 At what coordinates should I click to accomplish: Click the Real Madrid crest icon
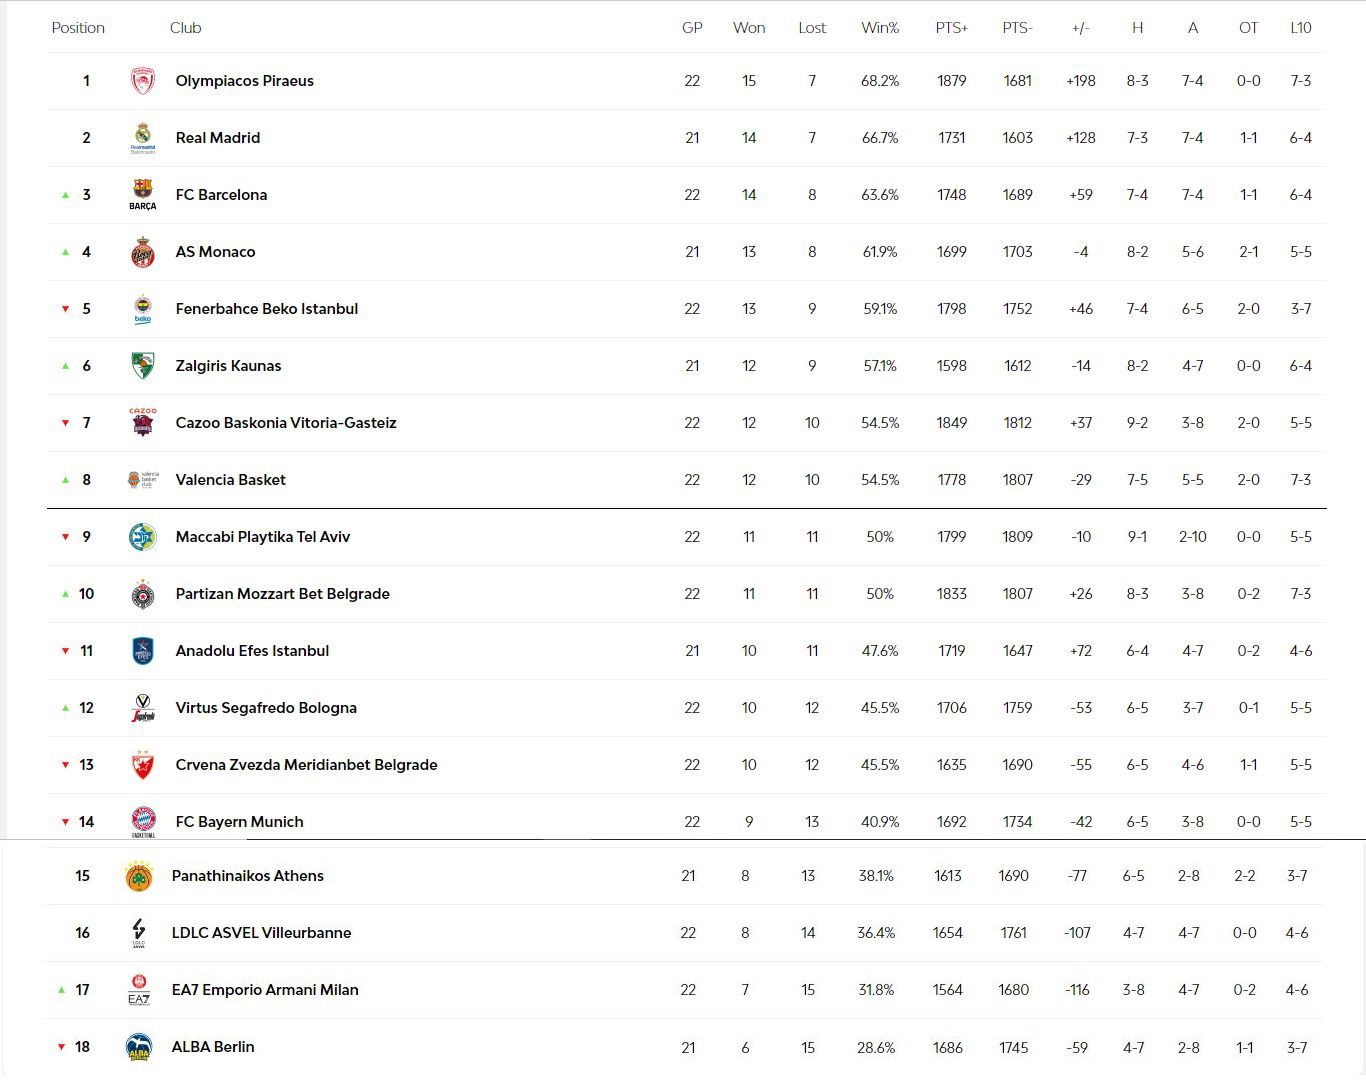(143, 138)
